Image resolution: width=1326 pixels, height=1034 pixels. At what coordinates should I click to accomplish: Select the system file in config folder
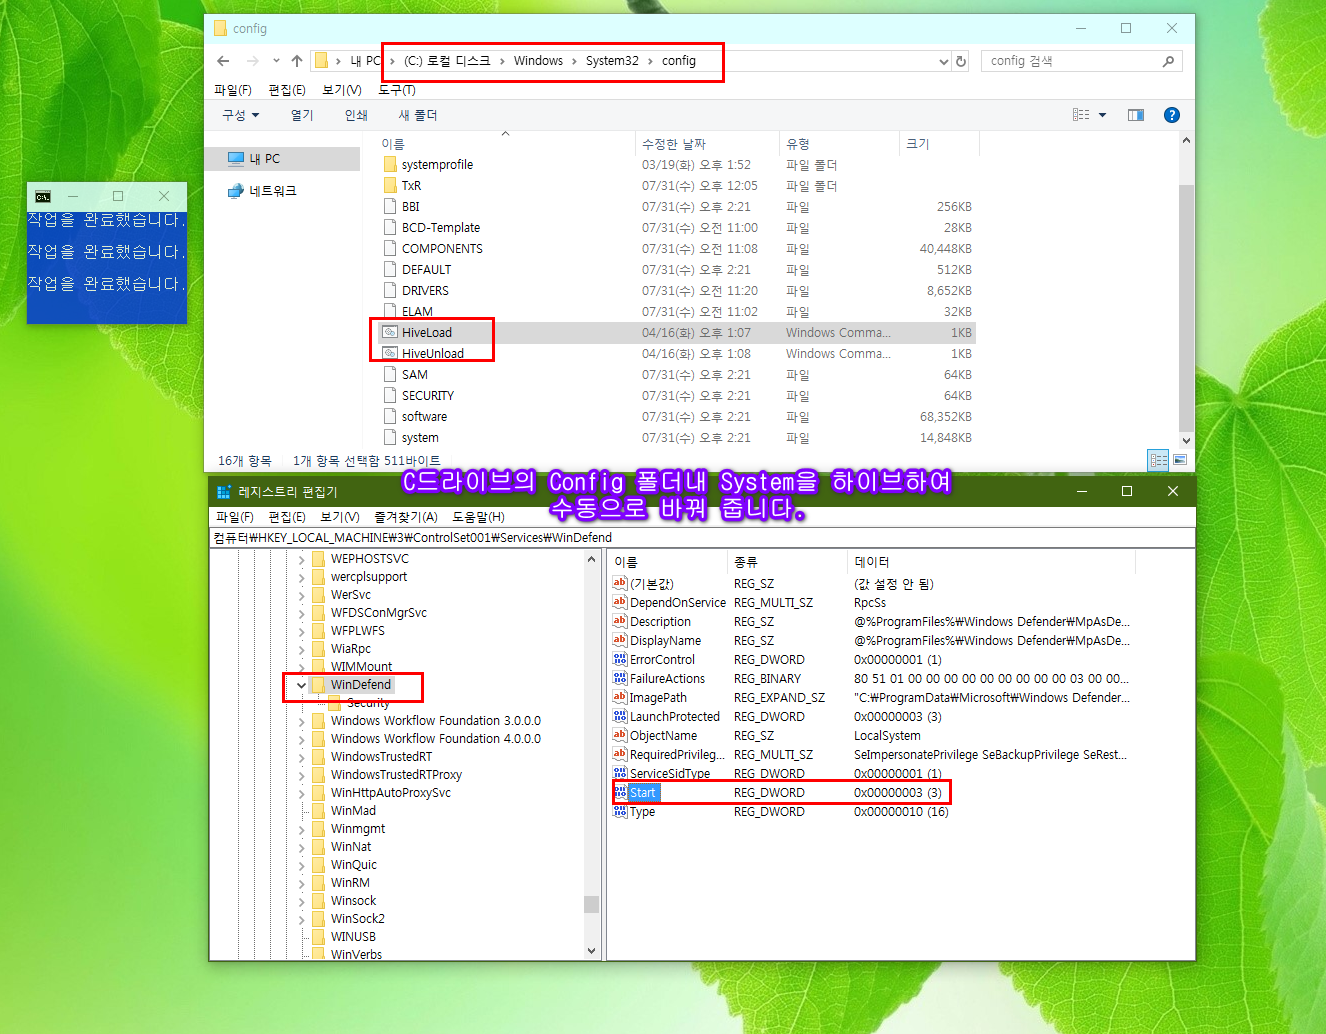[677, 438]
